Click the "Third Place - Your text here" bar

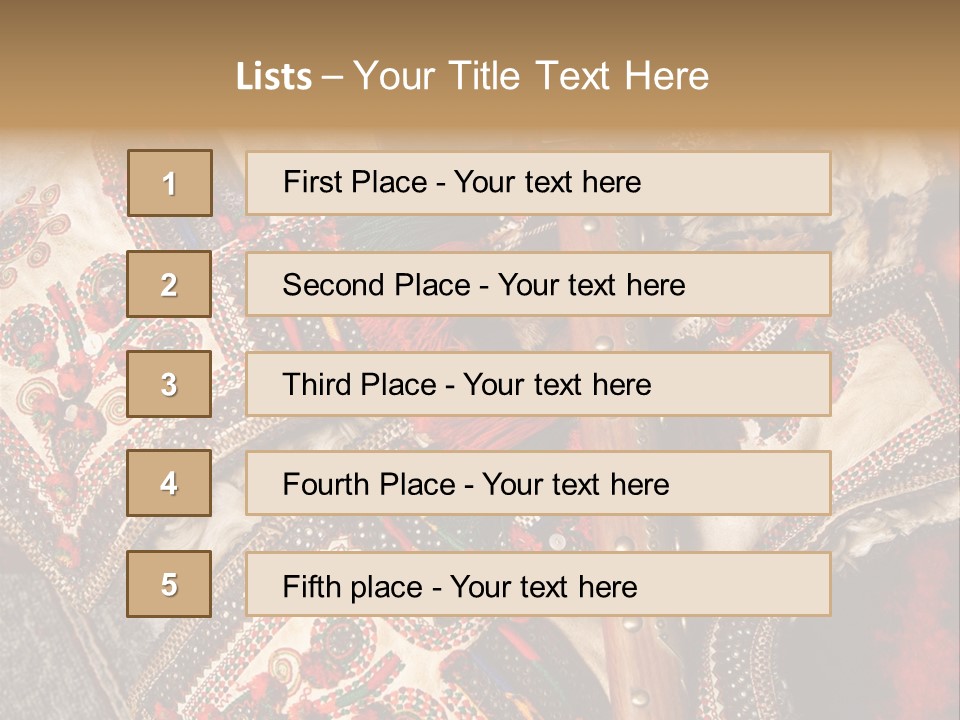click(x=538, y=384)
